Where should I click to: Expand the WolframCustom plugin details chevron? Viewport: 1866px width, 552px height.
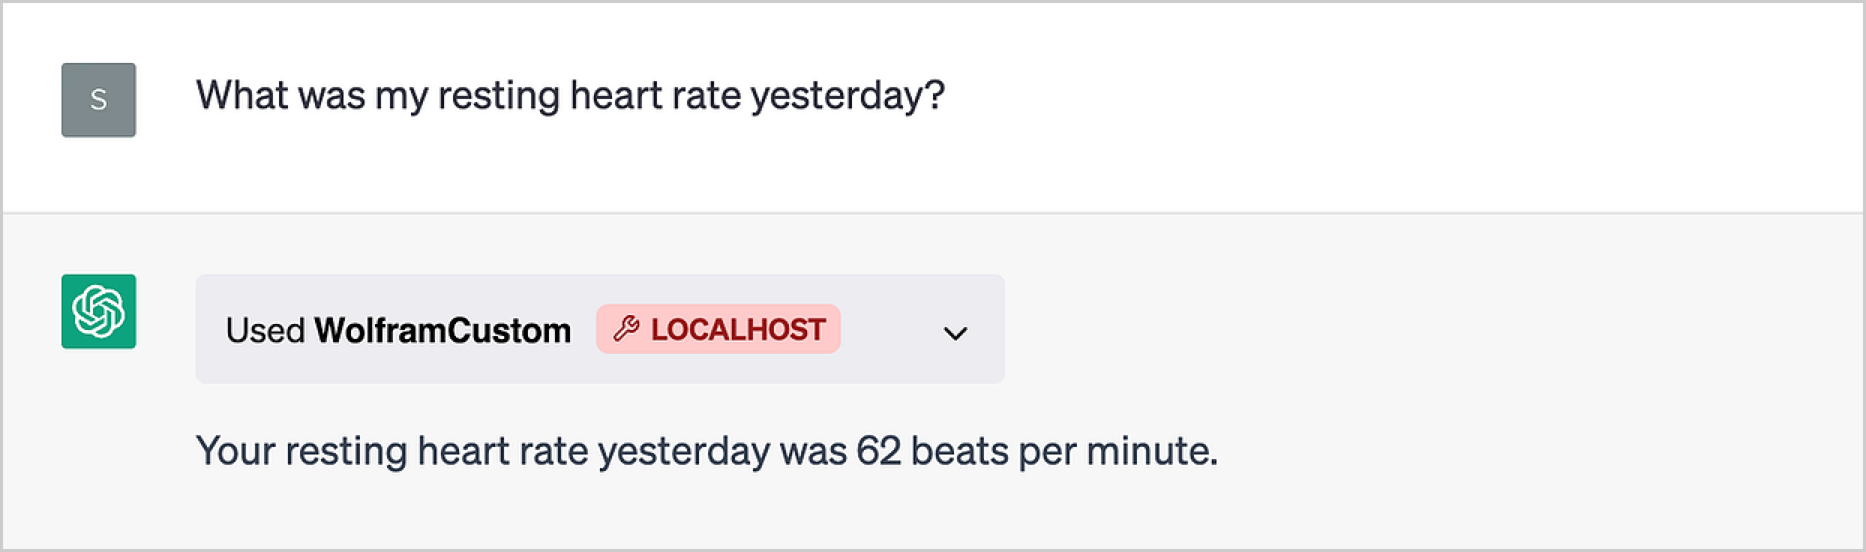(955, 333)
